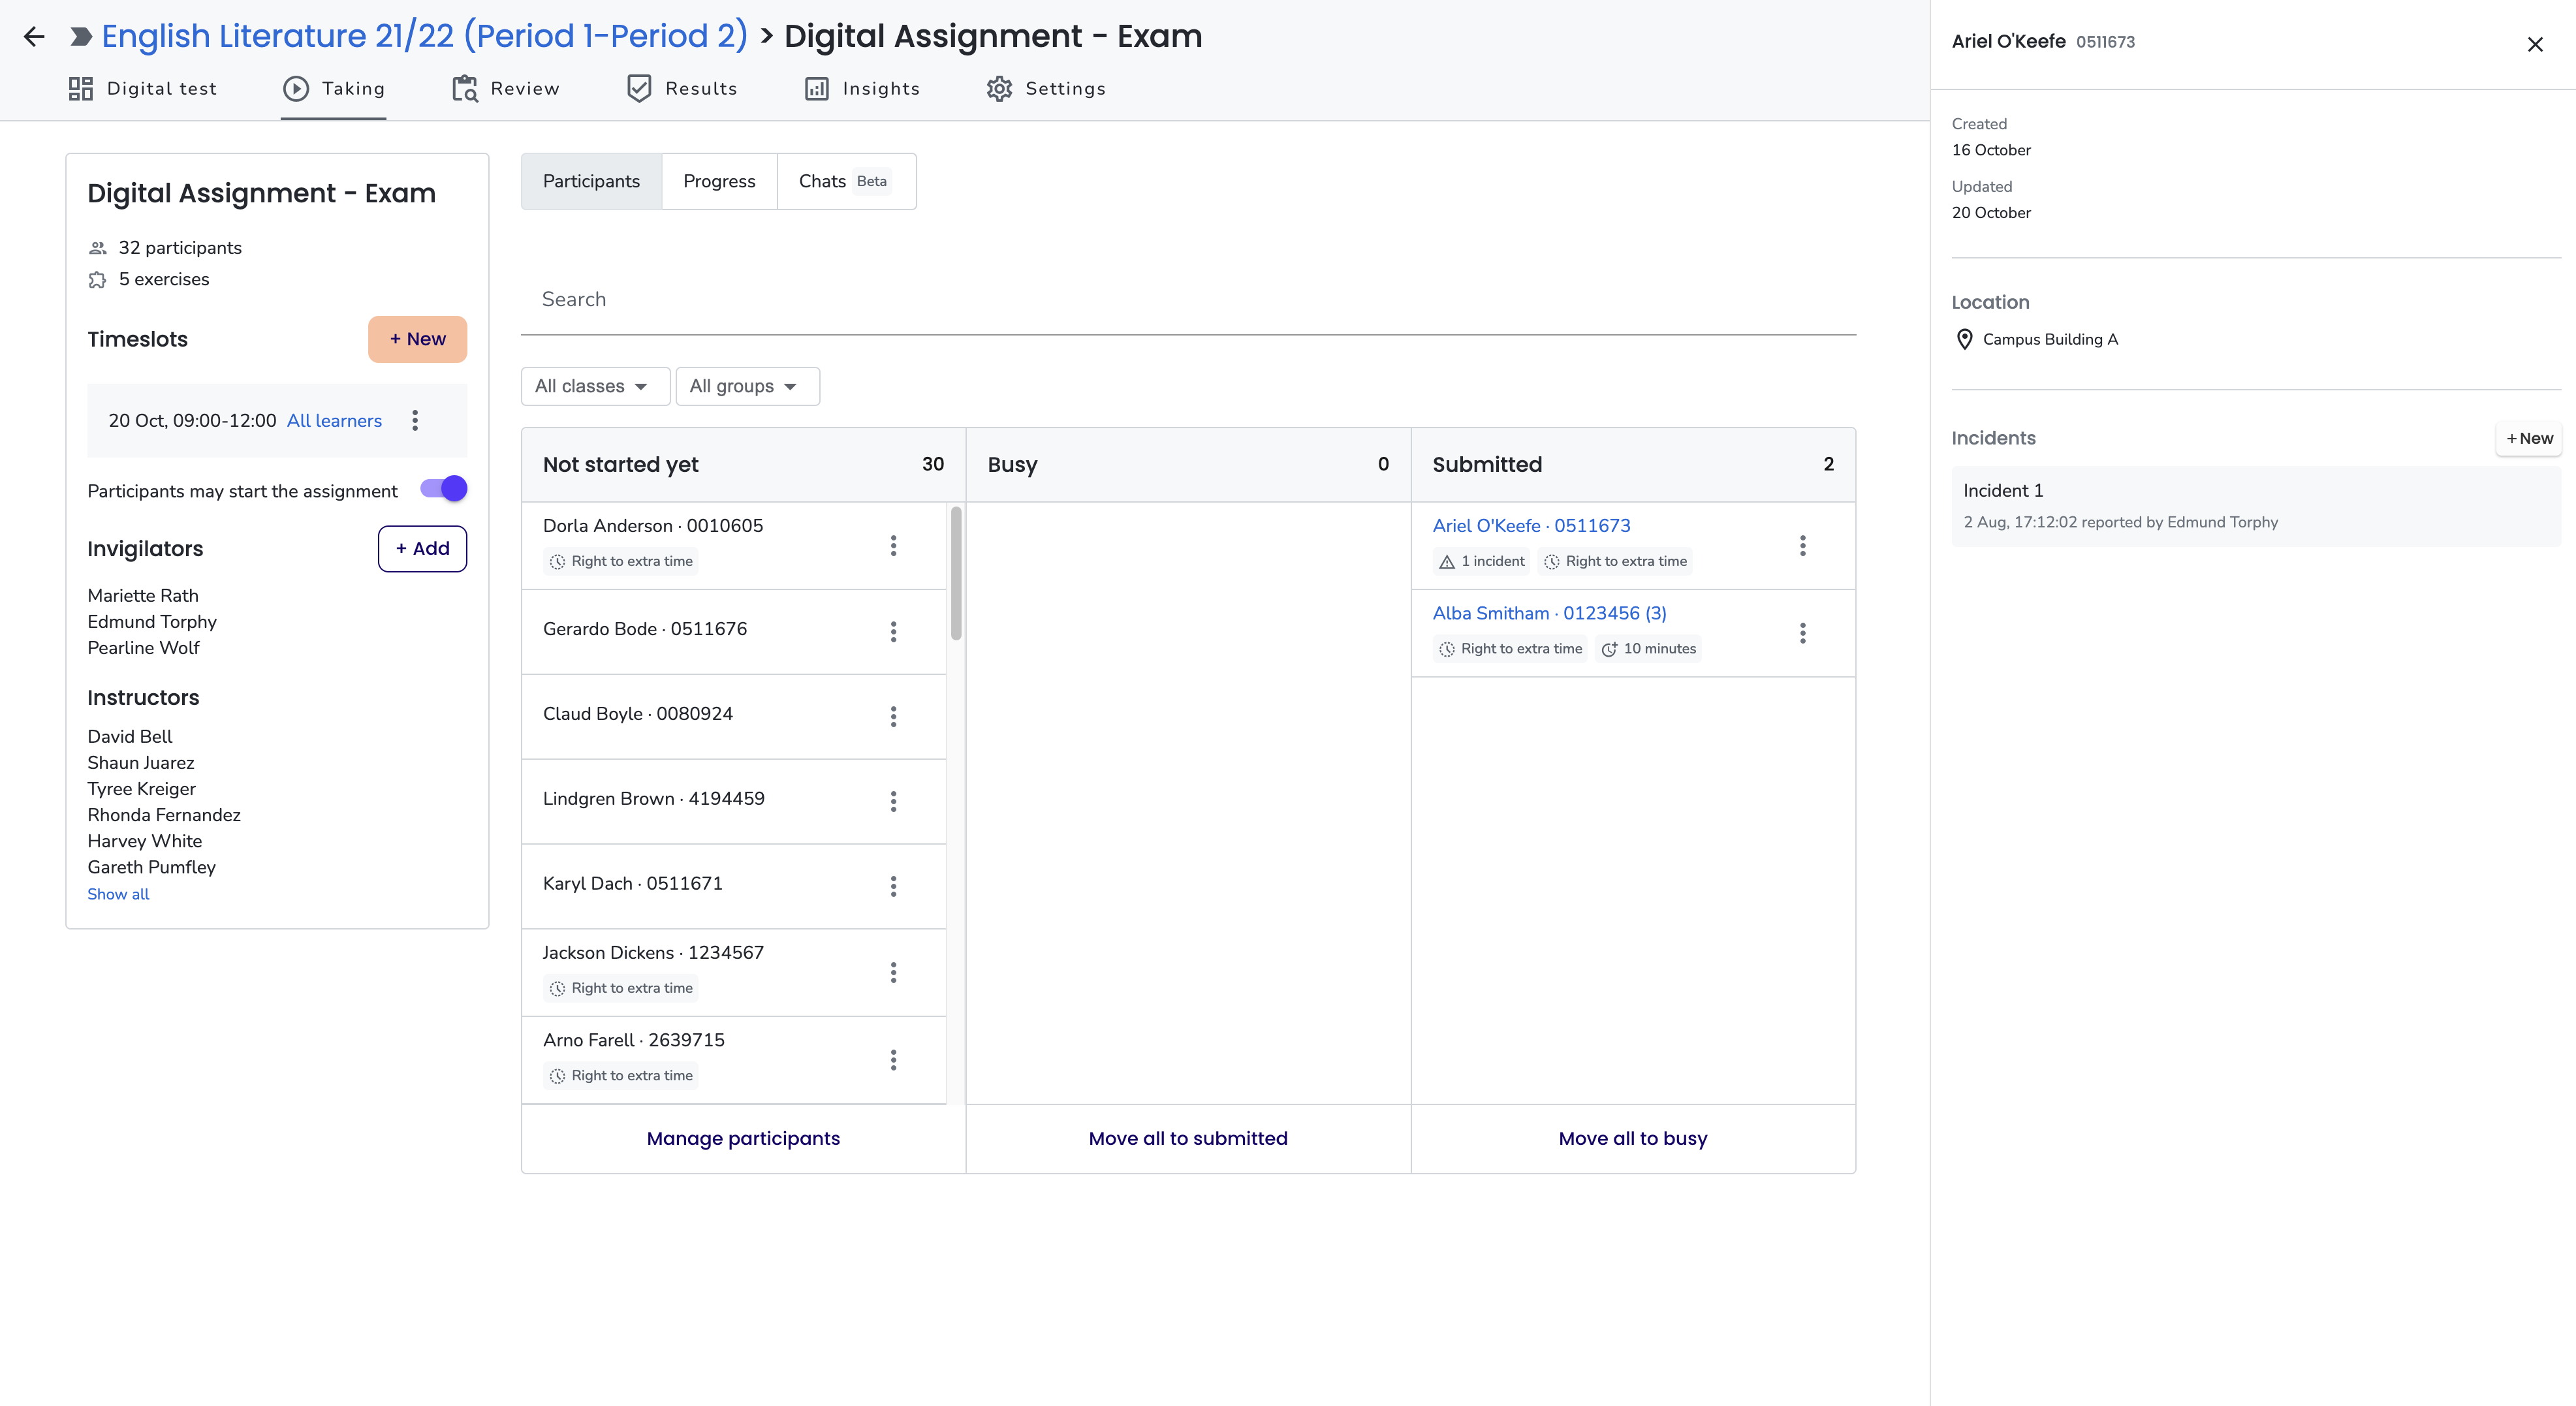The height and width of the screenshot is (1406, 2576).
Task: Click + Add invigilator button
Action: tap(422, 549)
